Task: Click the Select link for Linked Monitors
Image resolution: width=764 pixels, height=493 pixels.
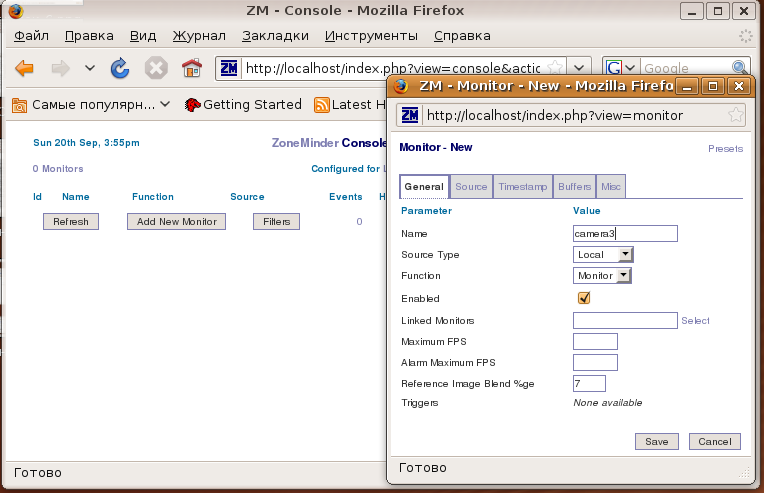Action: [x=695, y=321]
